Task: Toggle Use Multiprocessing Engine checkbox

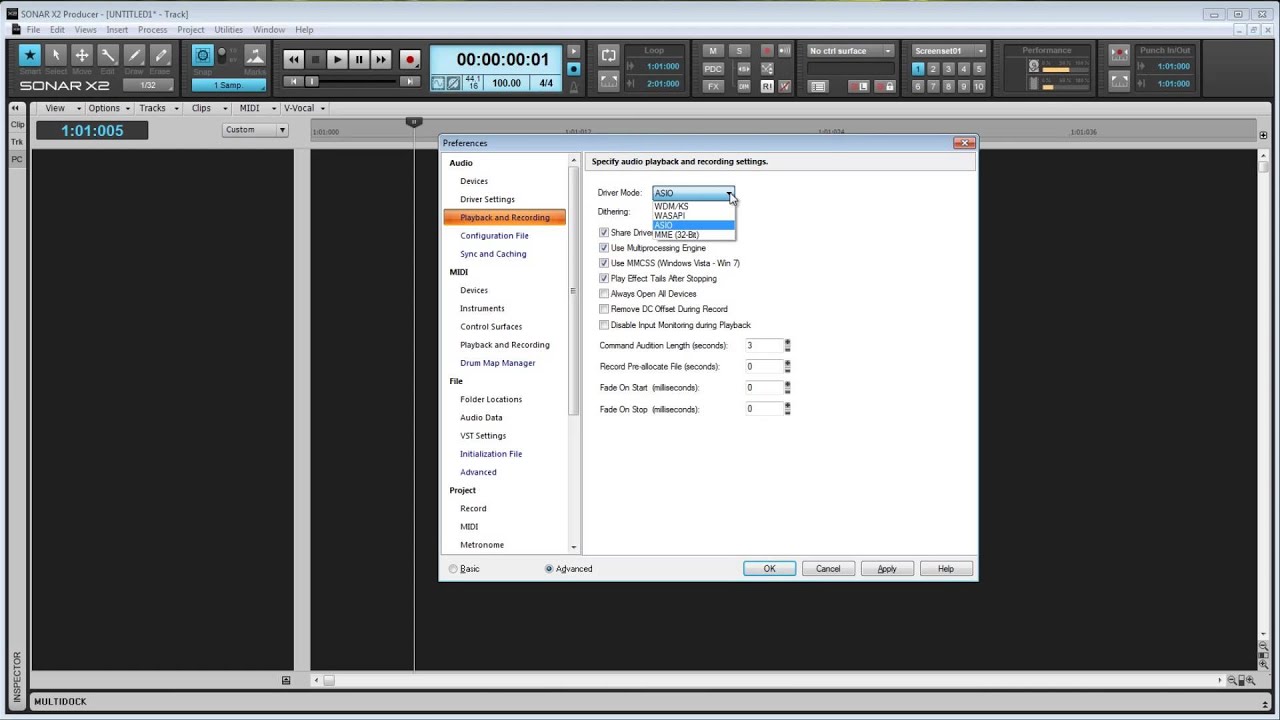Action: point(604,248)
